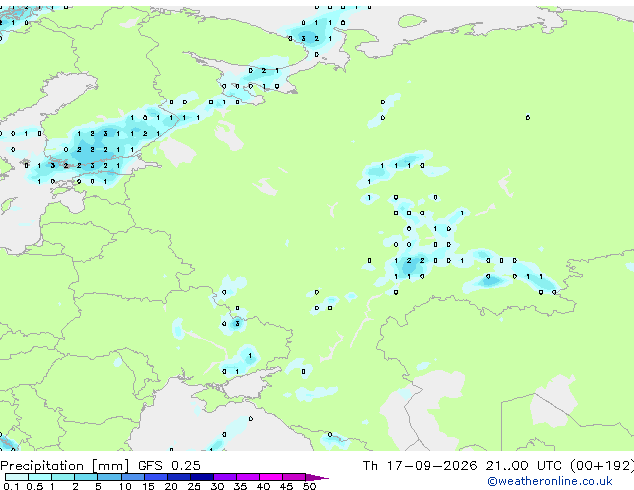Select the 35 mm legend color swatch
This screenshot has height=490, width=634.
(x=247, y=477)
